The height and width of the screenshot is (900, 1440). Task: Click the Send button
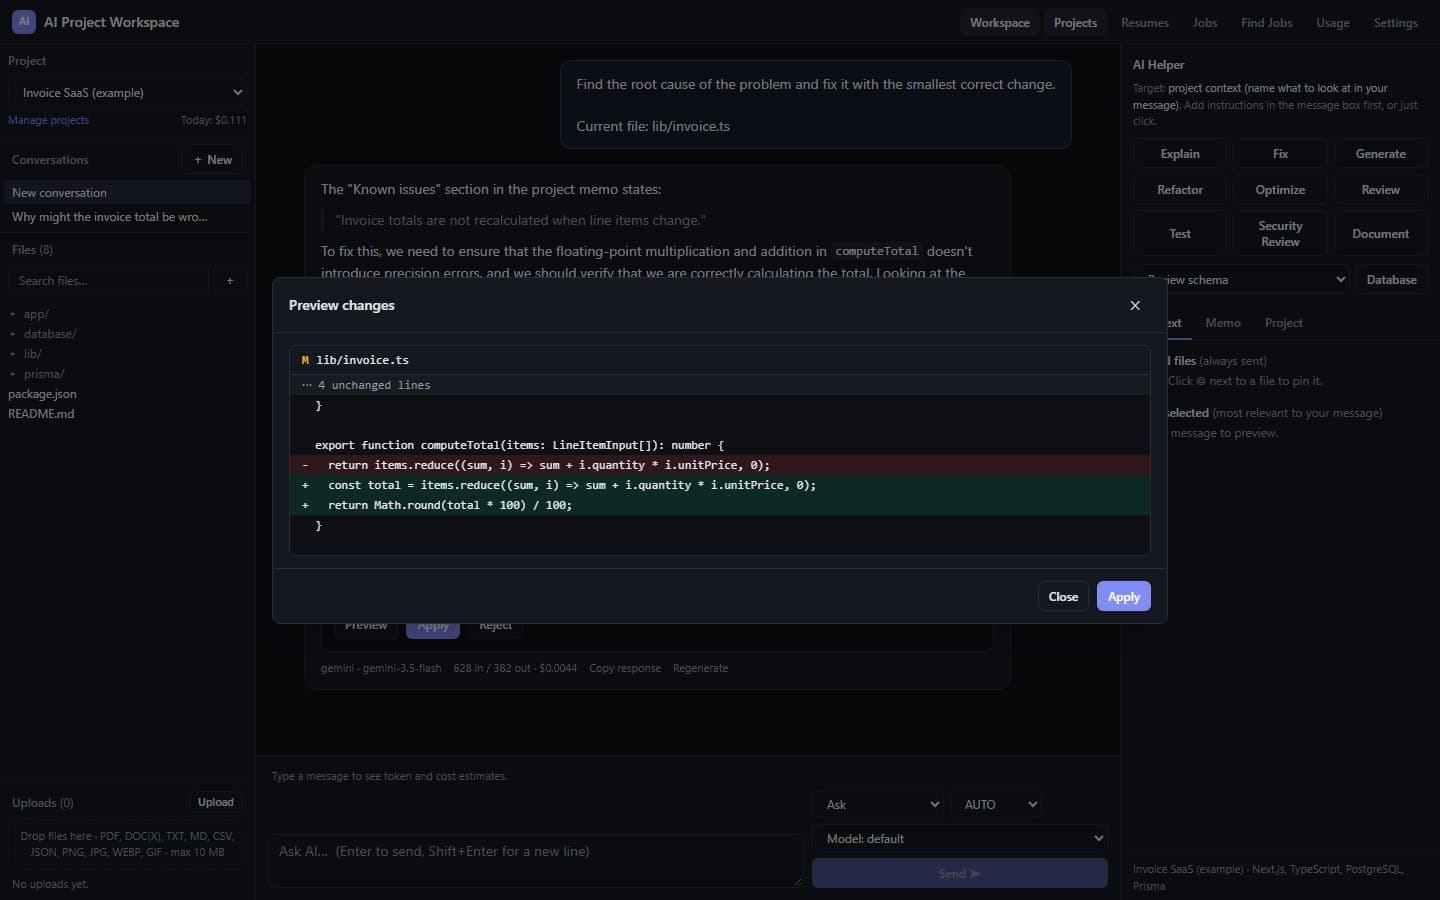960,873
